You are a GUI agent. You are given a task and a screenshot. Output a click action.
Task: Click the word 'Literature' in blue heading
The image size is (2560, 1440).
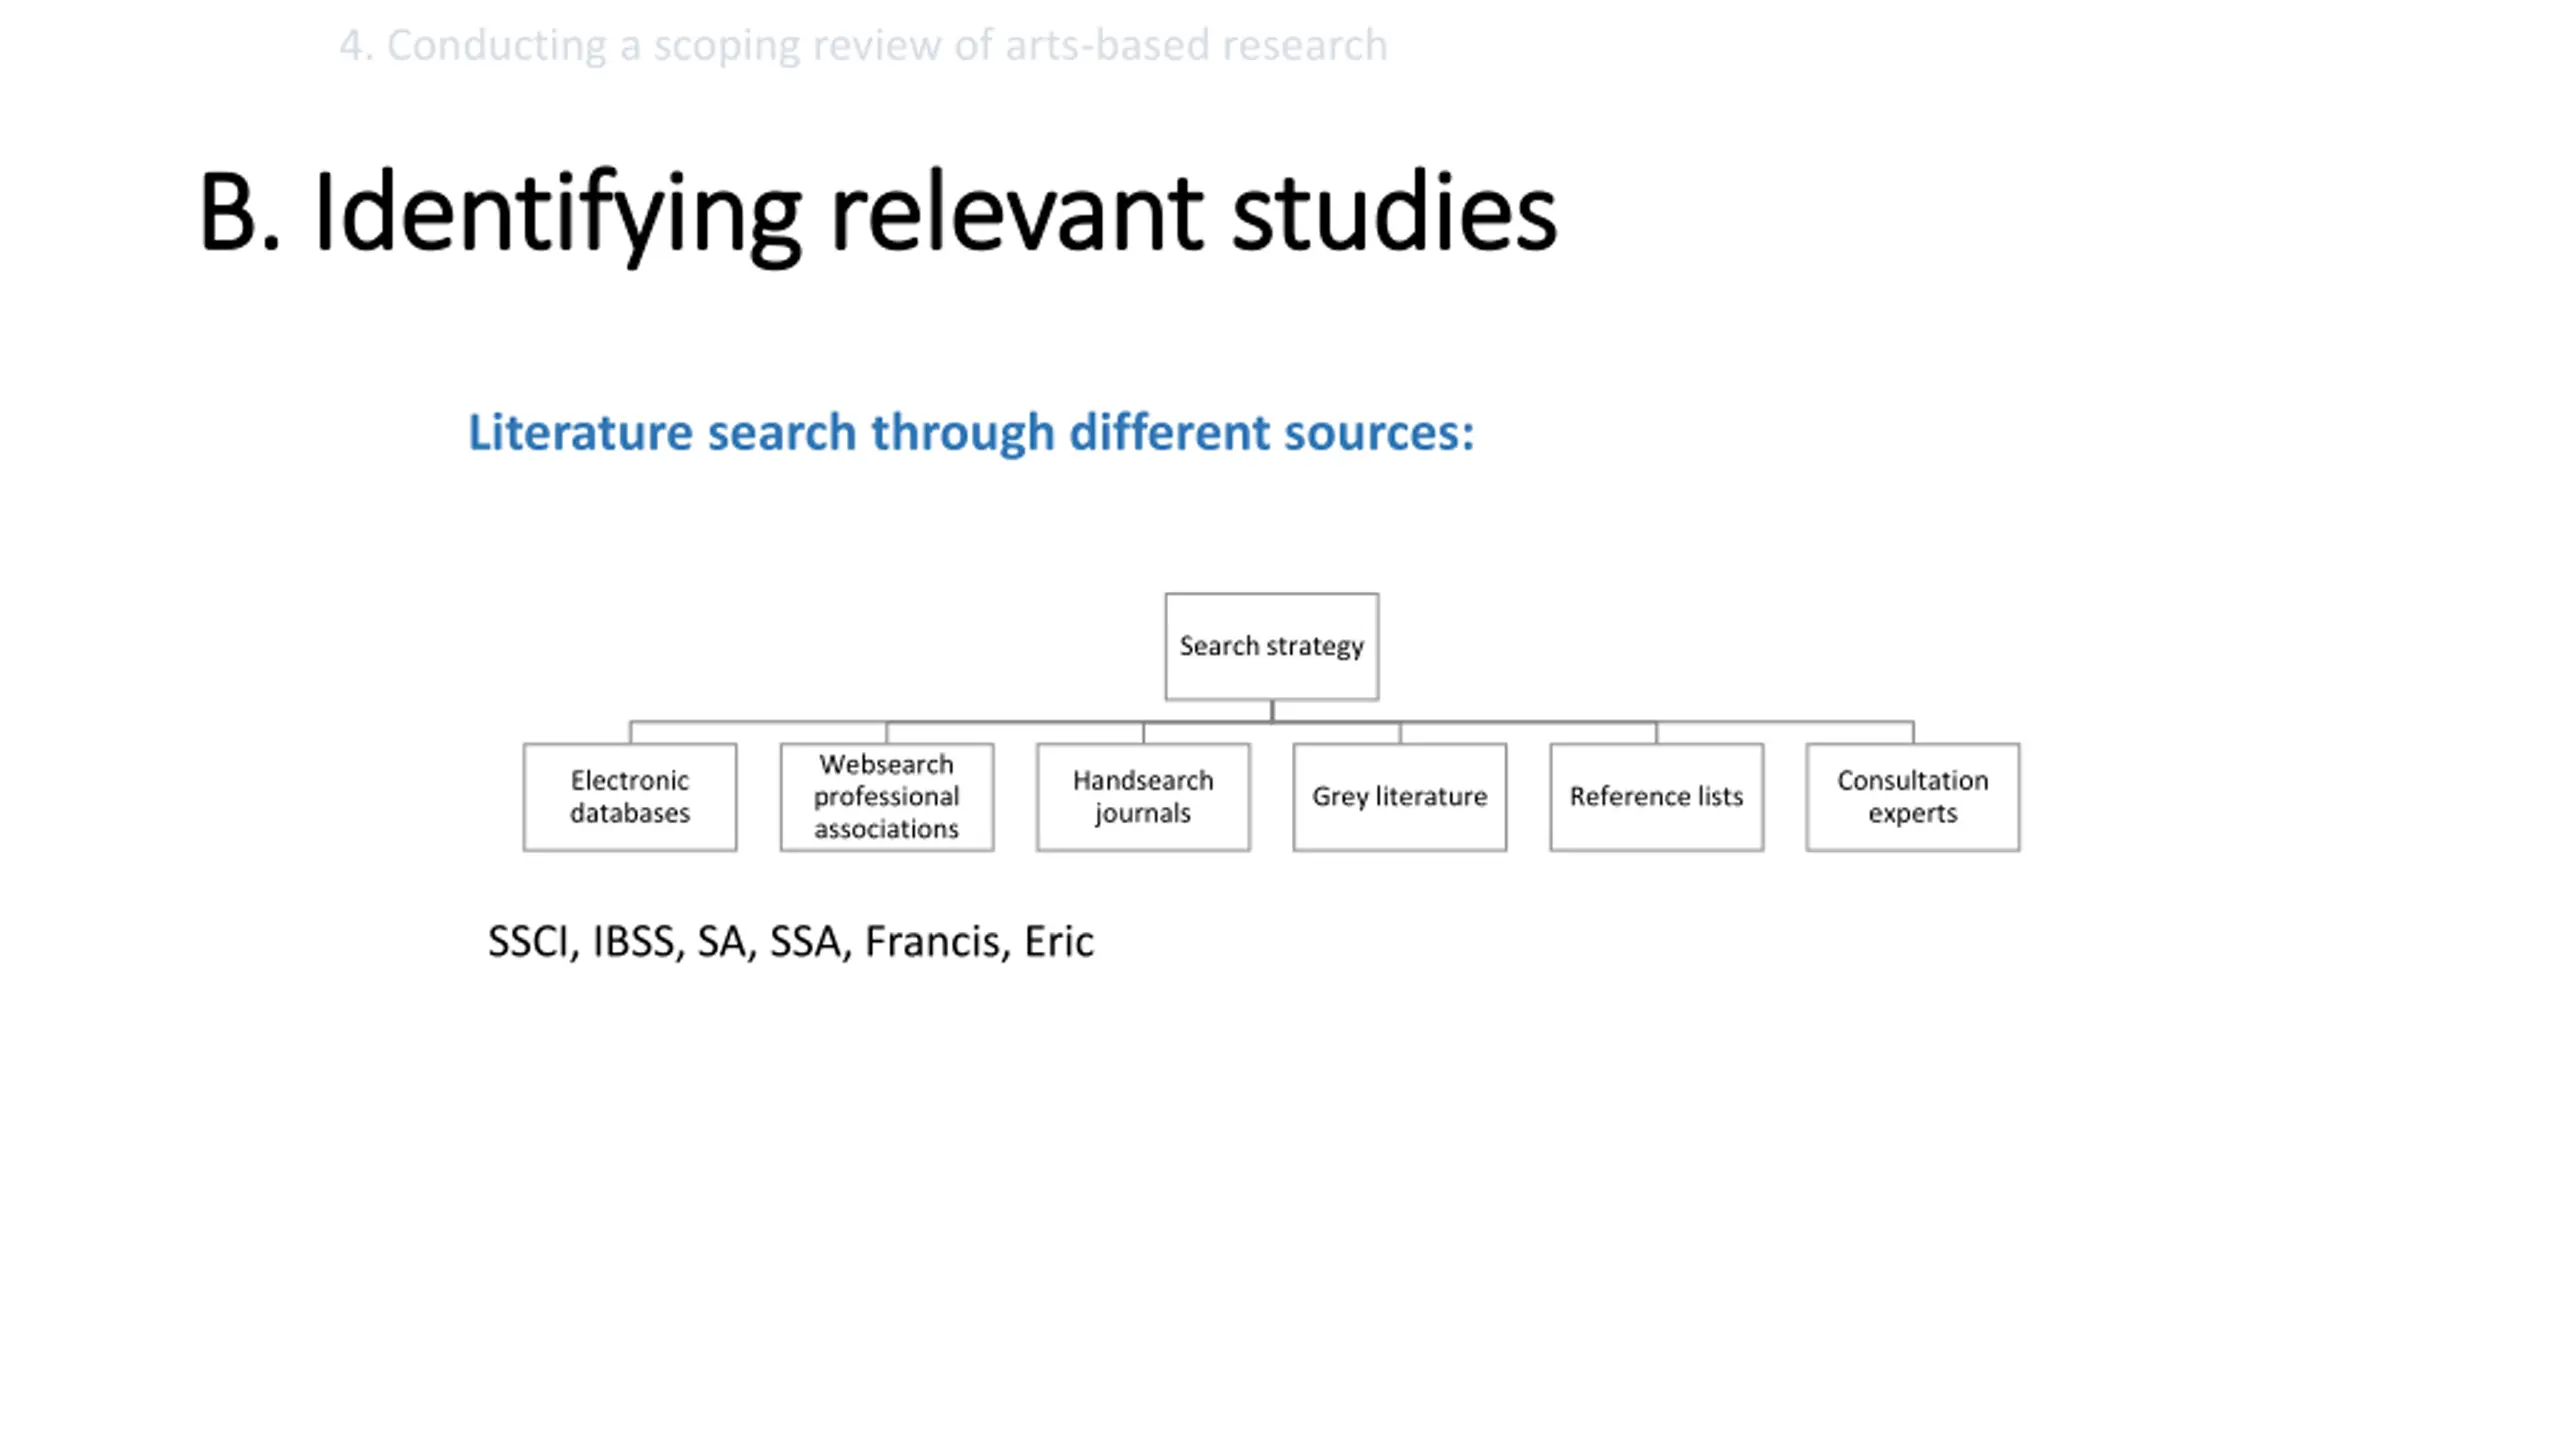(x=580, y=433)
